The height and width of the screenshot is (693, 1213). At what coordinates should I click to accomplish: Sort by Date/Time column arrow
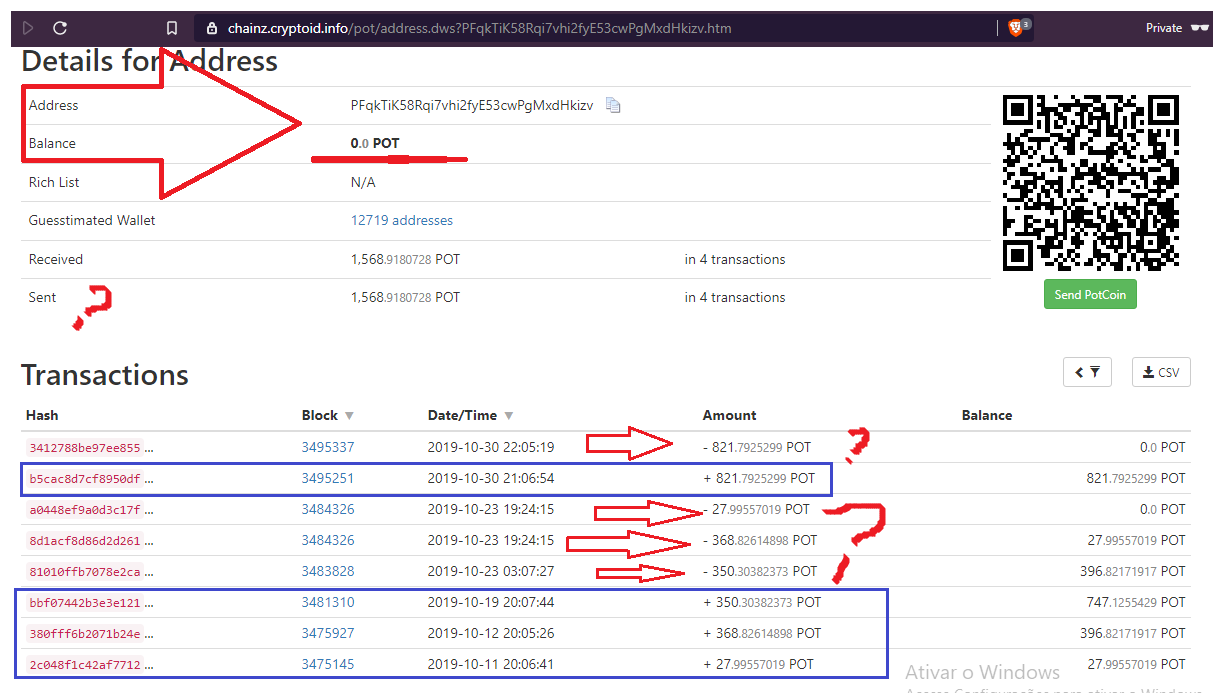pyautogui.click(x=509, y=416)
